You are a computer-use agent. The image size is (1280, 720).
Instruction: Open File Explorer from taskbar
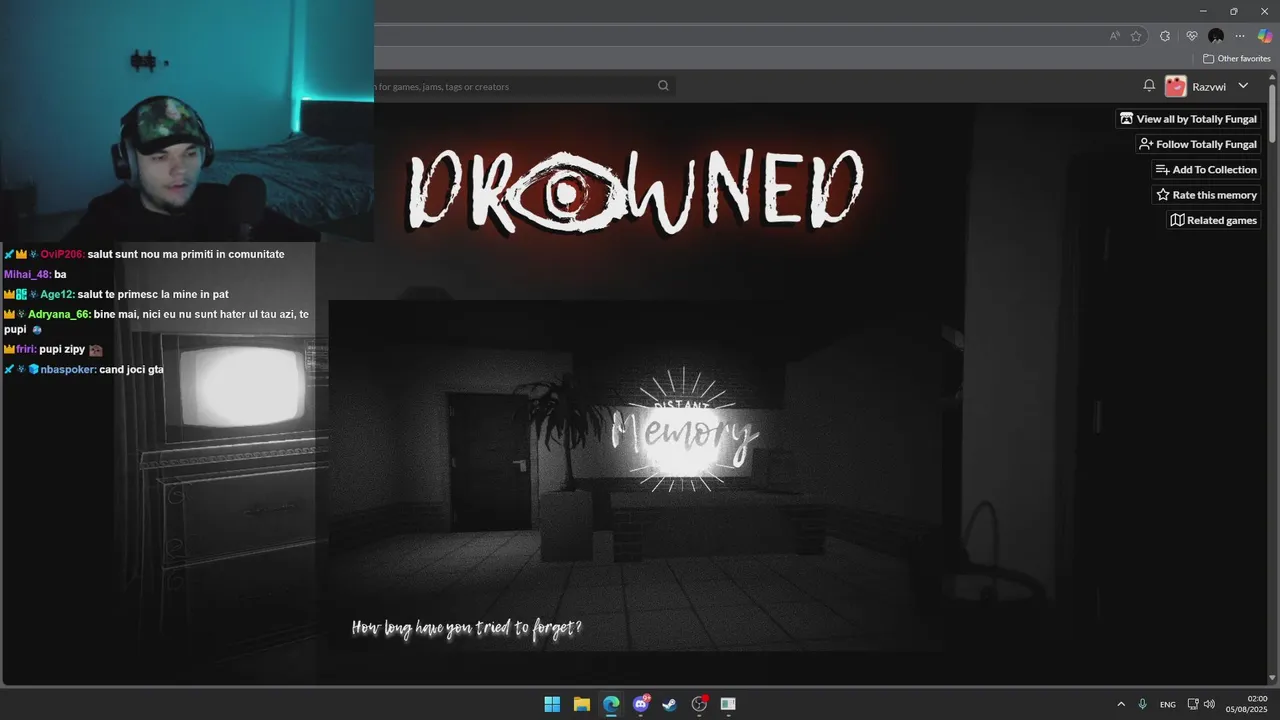[x=581, y=704]
